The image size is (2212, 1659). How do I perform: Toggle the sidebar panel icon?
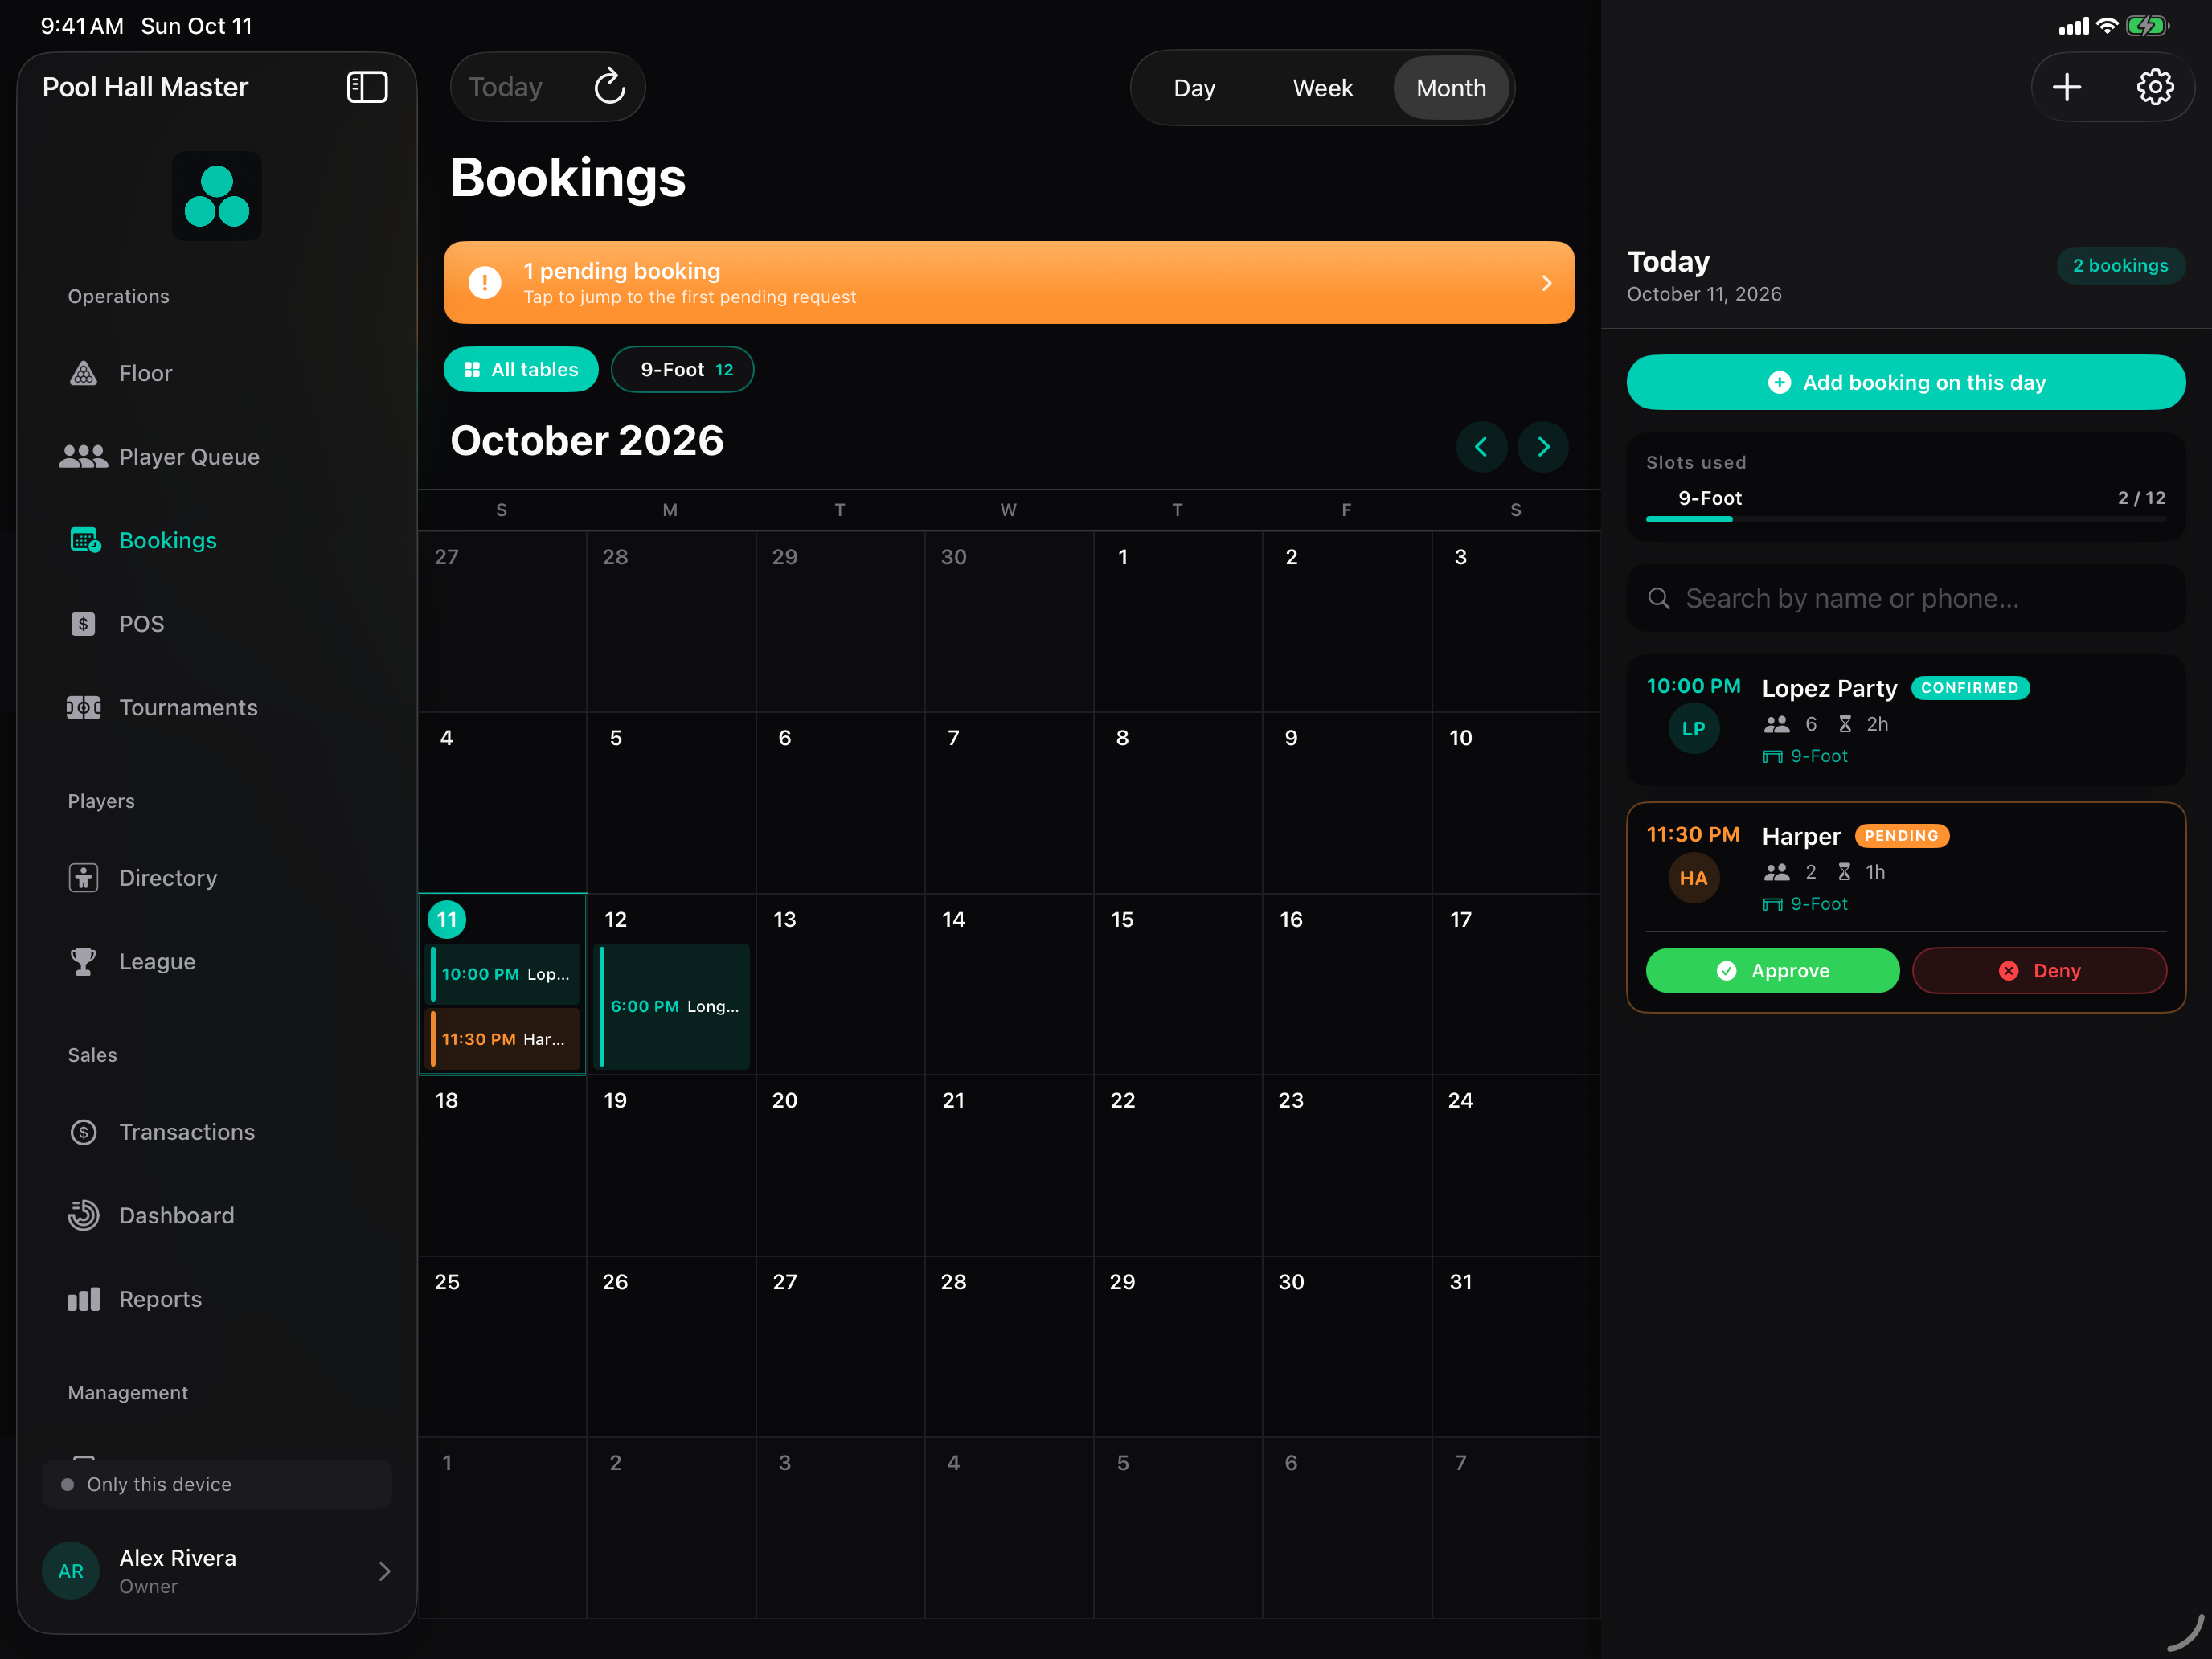click(367, 87)
